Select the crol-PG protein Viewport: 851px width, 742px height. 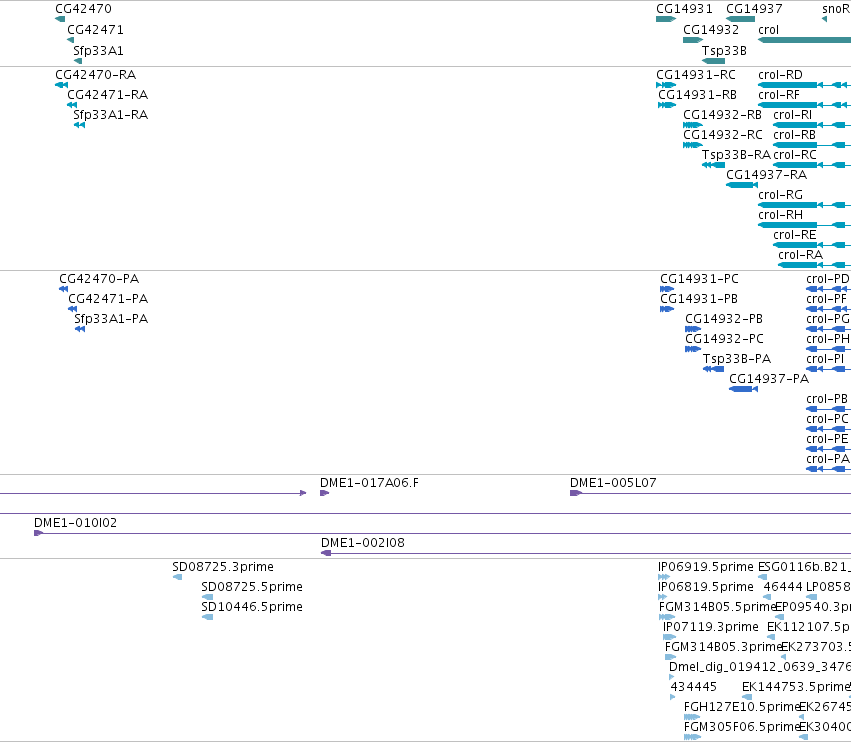828,319
